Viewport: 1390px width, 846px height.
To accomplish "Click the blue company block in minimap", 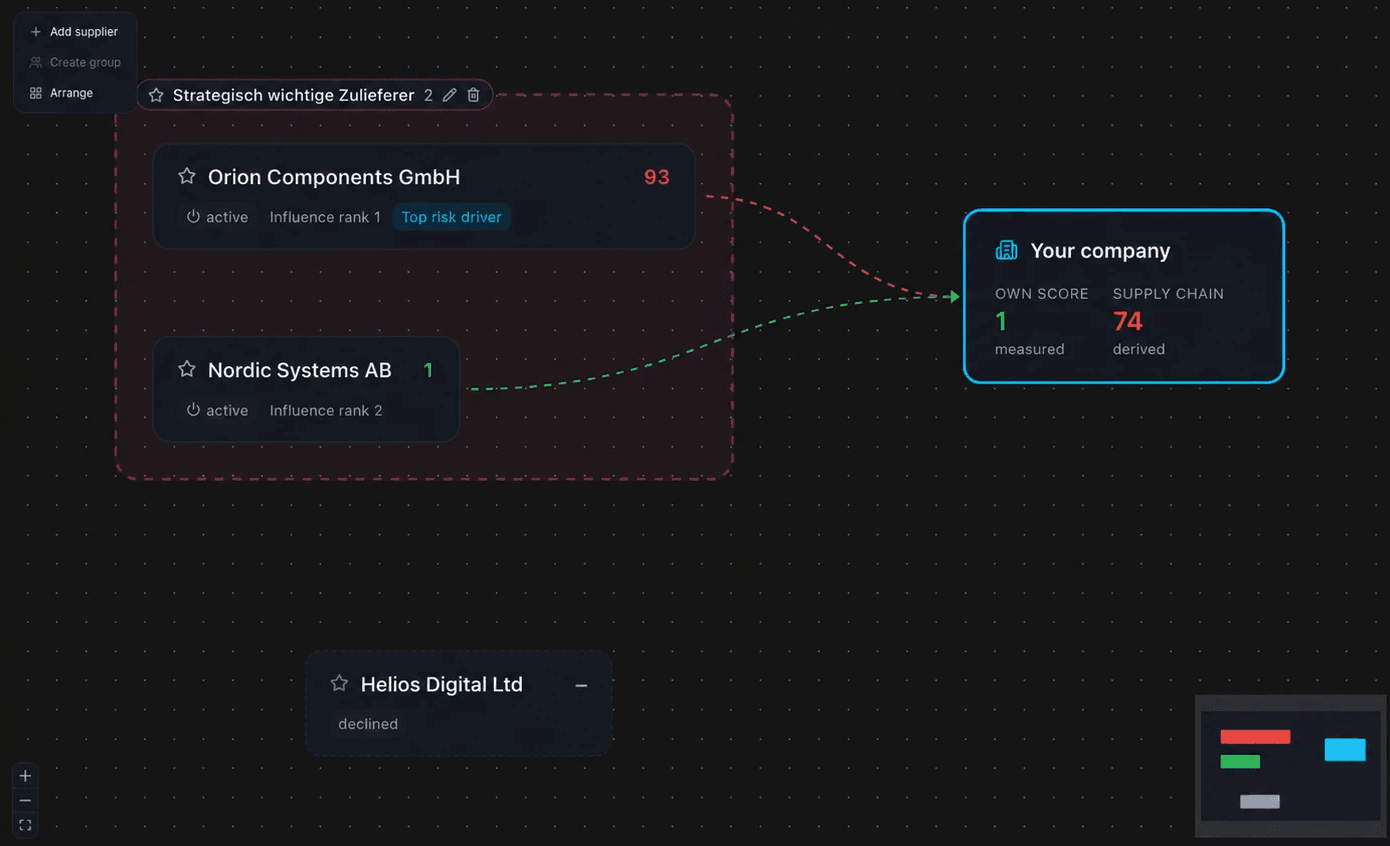I will (1345, 750).
